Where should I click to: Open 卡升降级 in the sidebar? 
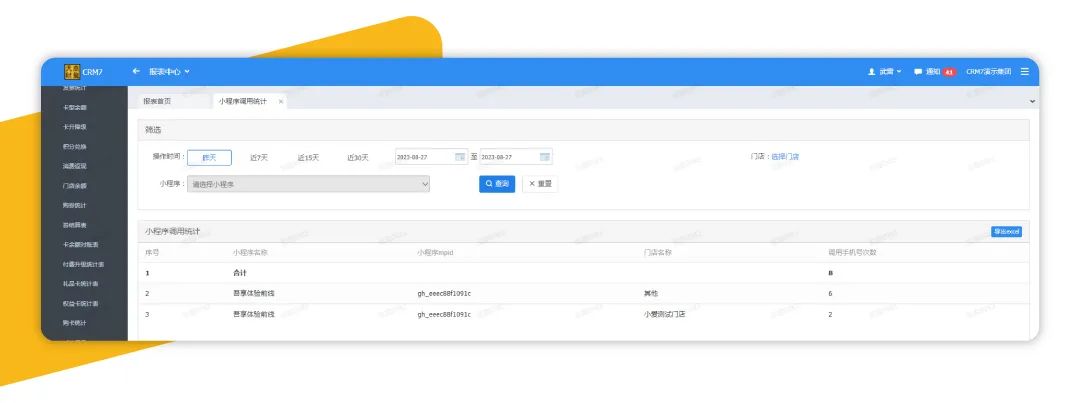click(x=74, y=127)
